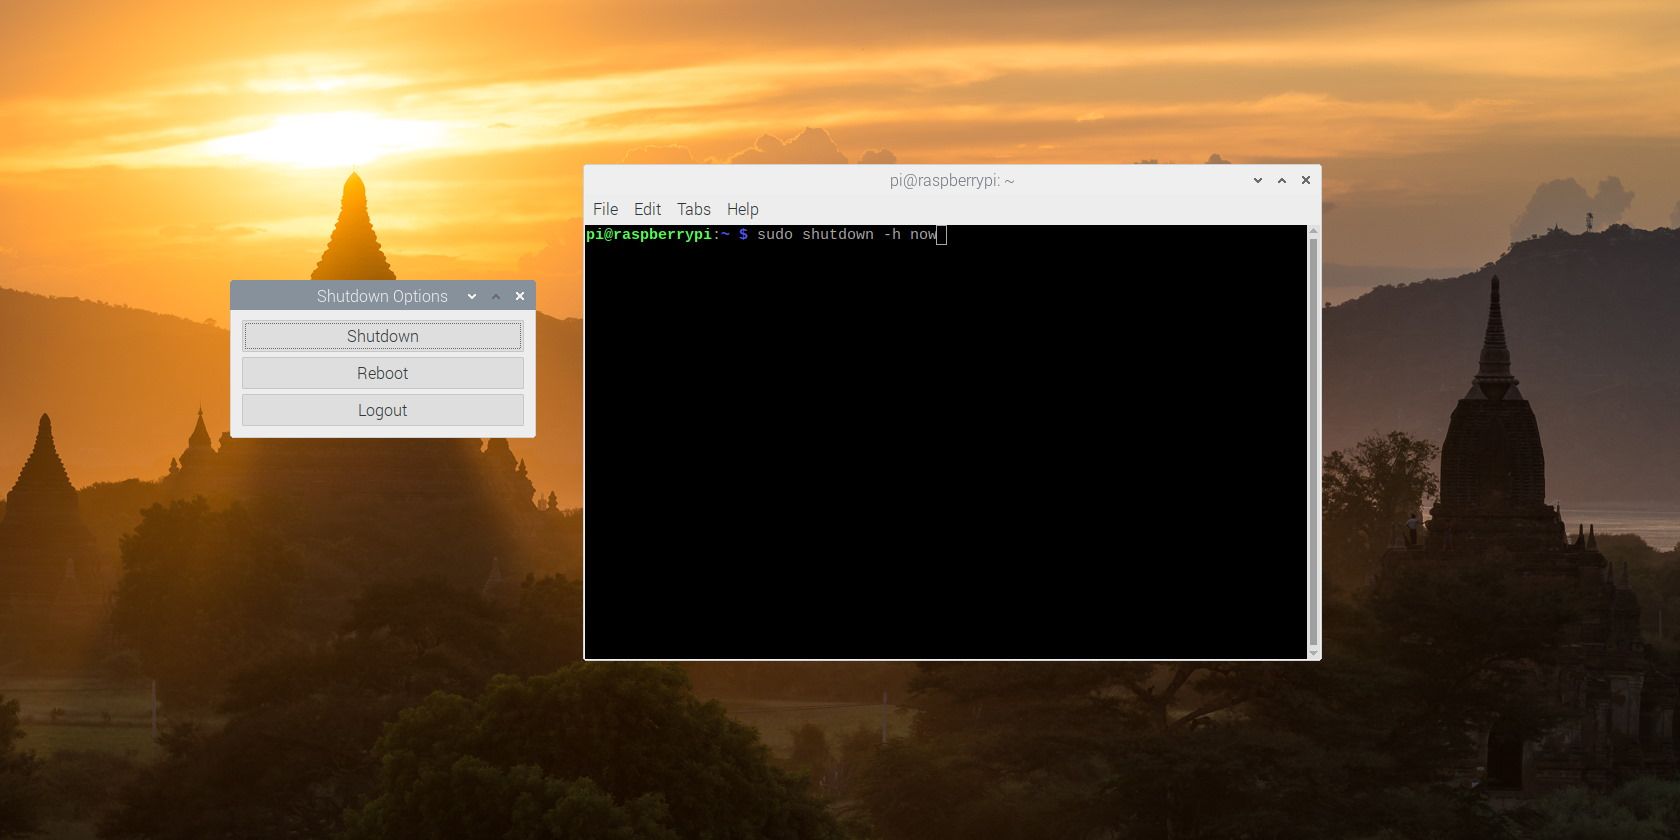This screenshot has width=1680, height=840.
Task: Click the 'sudo shutdown -h now' command text
Action: [847, 234]
